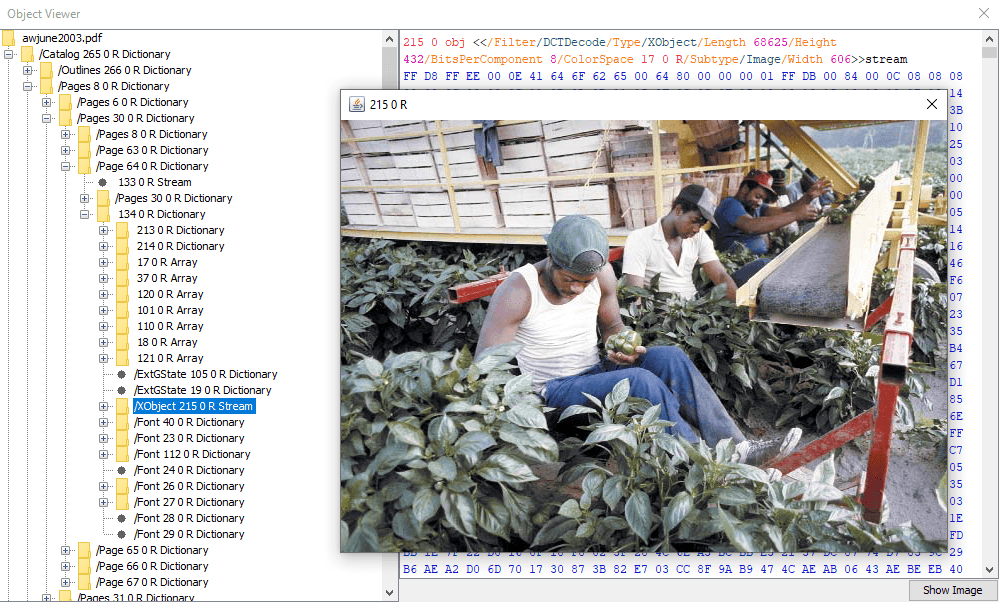Viewport: 999px width, 602px height.
Task: Expand the /Page 65 0 R Dictionary node
Action: 67,550
